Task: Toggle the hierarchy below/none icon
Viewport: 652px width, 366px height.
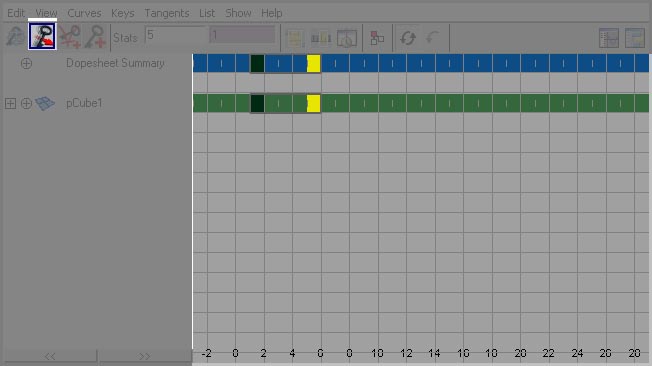Action: pyautogui.click(x=377, y=38)
